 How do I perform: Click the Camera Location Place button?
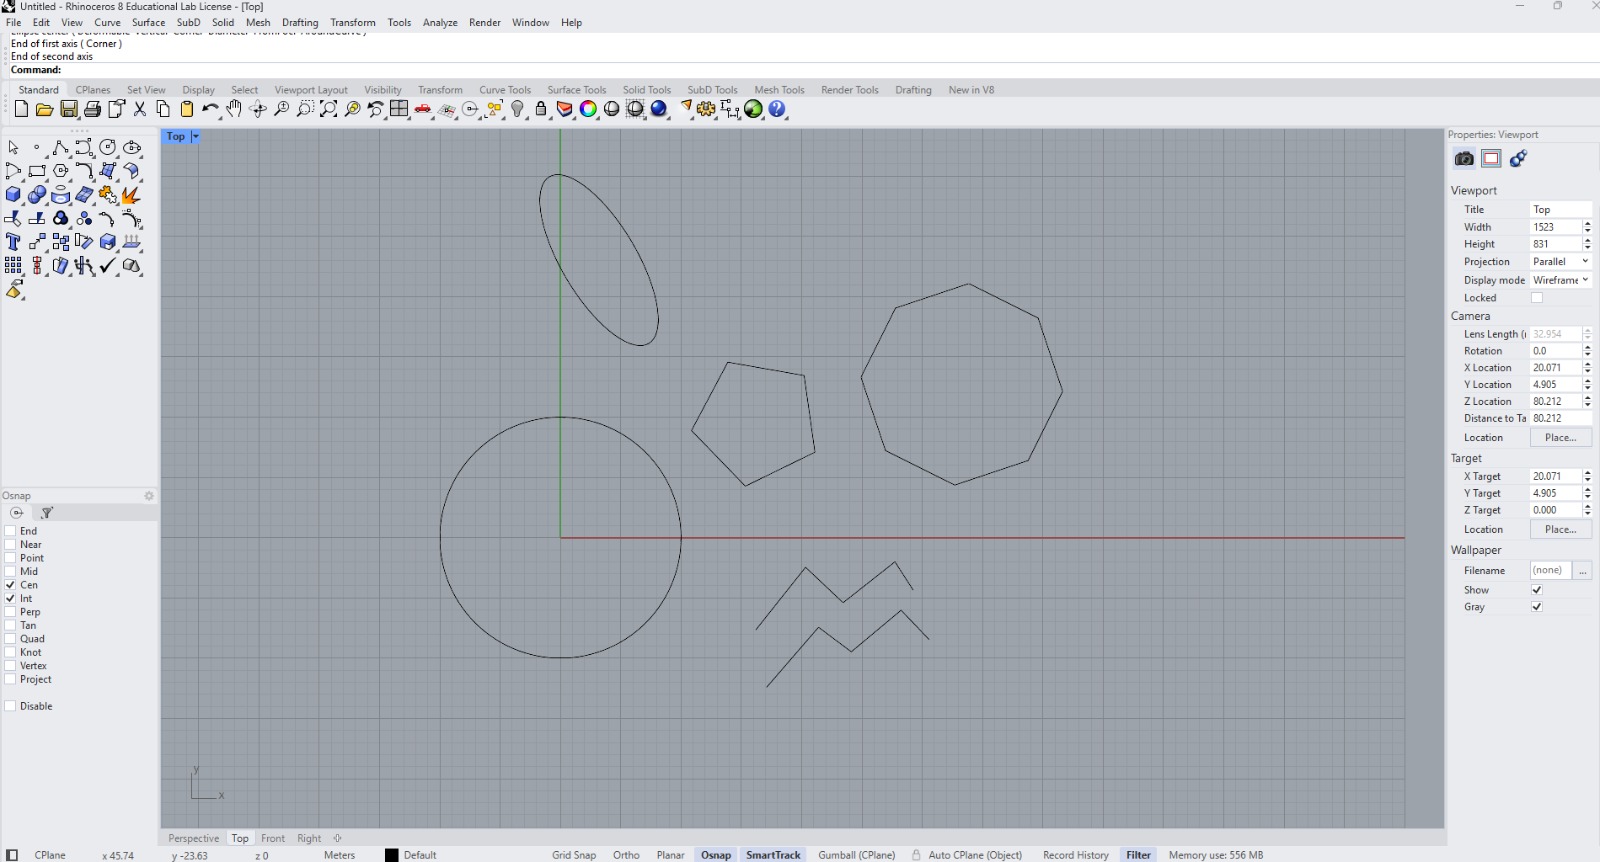[1560, 438]
